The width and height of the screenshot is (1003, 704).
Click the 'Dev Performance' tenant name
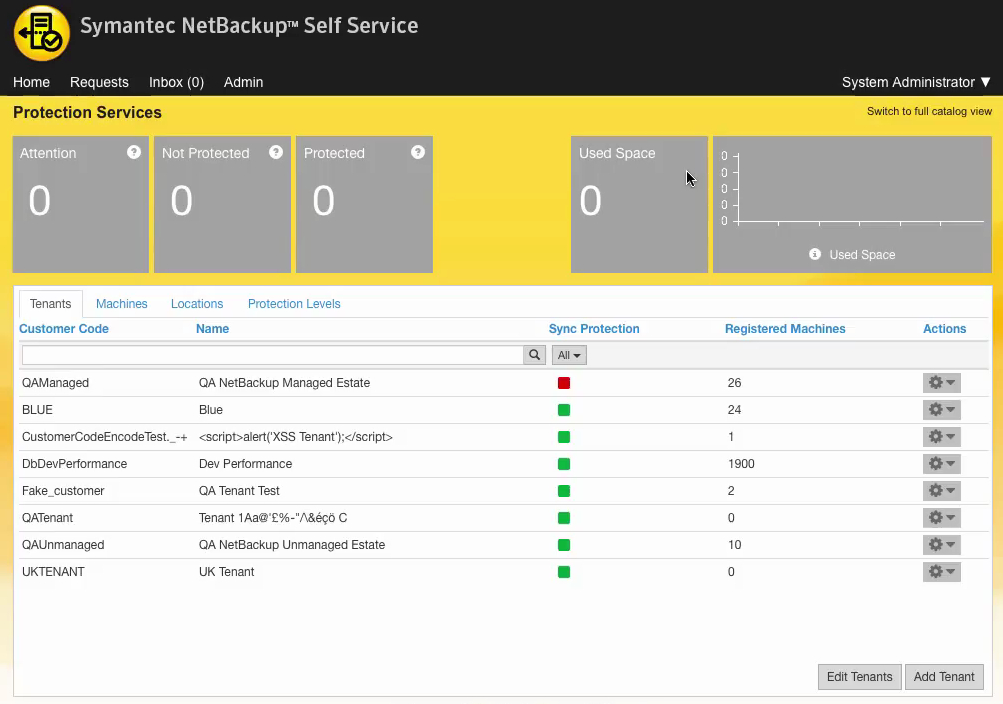coord(246,464)
